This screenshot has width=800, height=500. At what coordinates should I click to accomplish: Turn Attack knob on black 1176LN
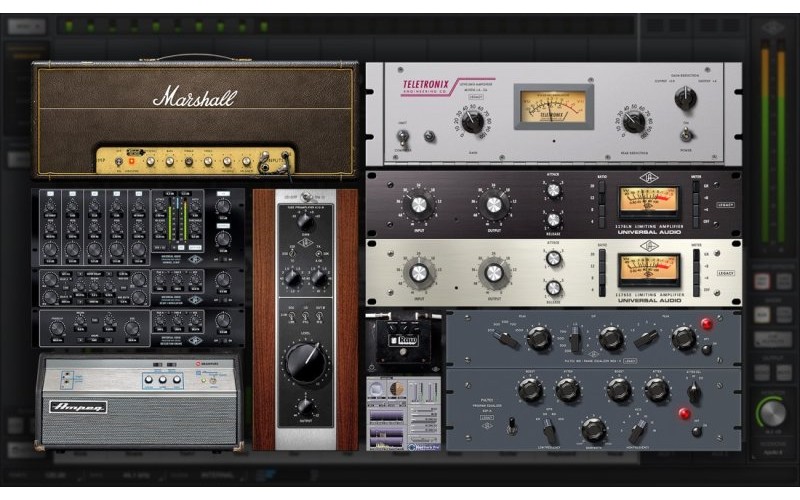(554, 191)
